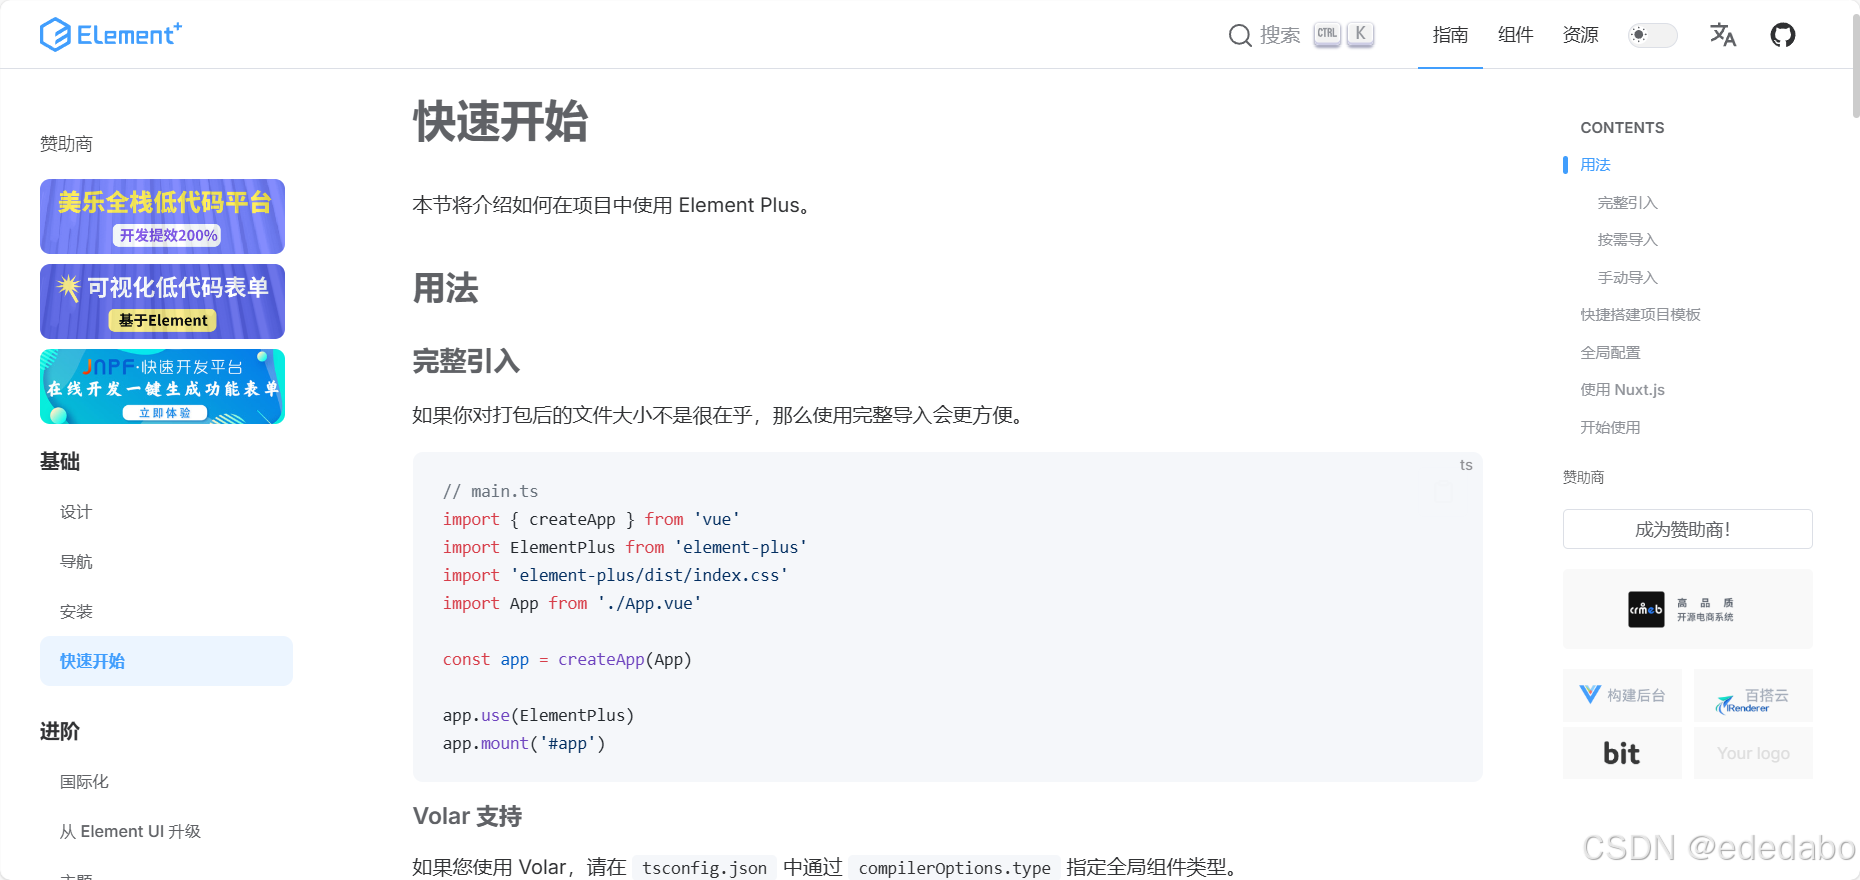Go to 安装 in the sidebar
Screen dimensions: 1860x880
76,612
